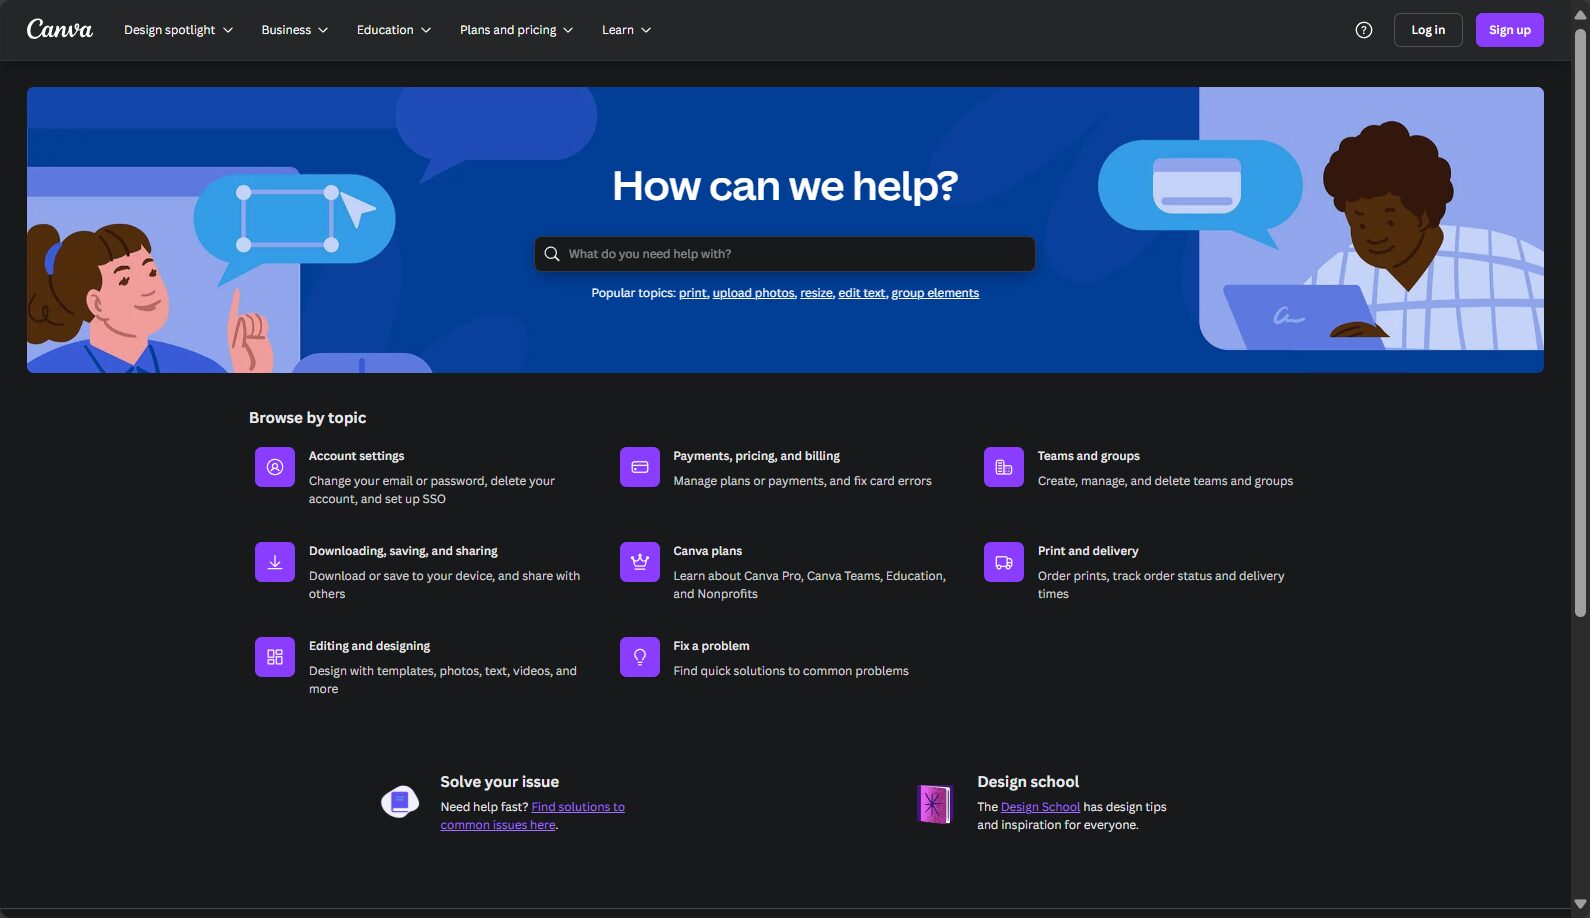This screenshot has height=918, width=1590.
Task: Open the popular topic 'print' link
Action: [x=693, y=293]
